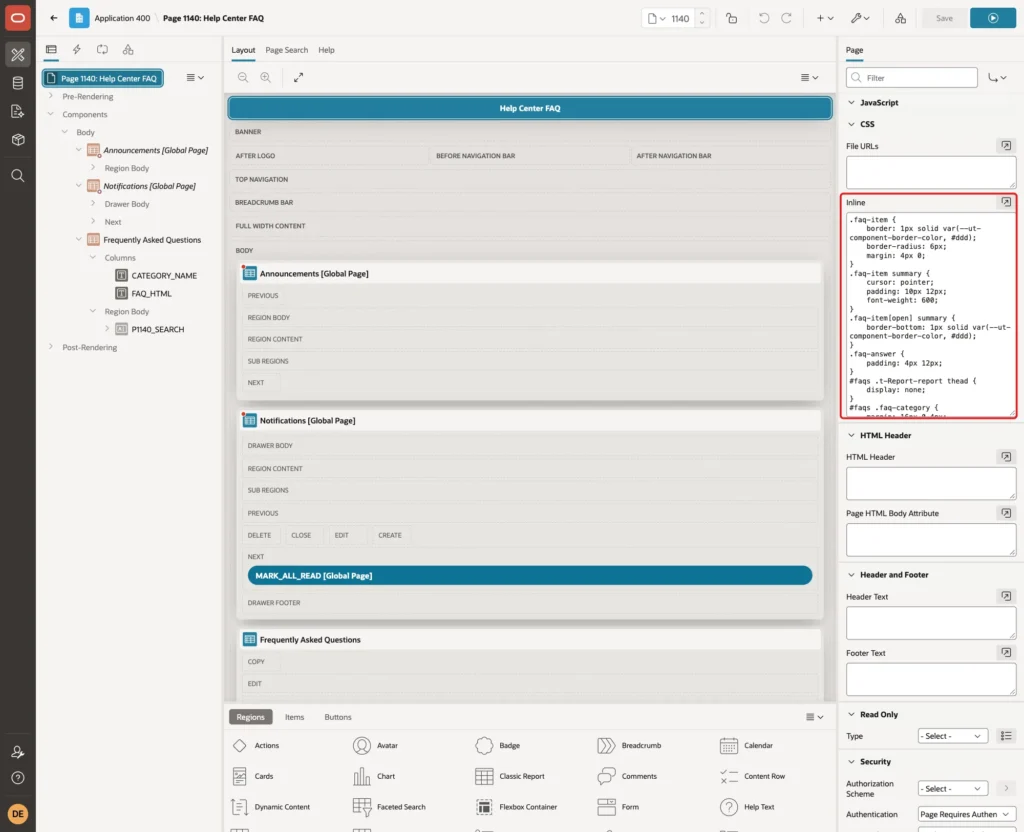
Task: Open editor for HTML Header field
Action: tap(1006, 456)
